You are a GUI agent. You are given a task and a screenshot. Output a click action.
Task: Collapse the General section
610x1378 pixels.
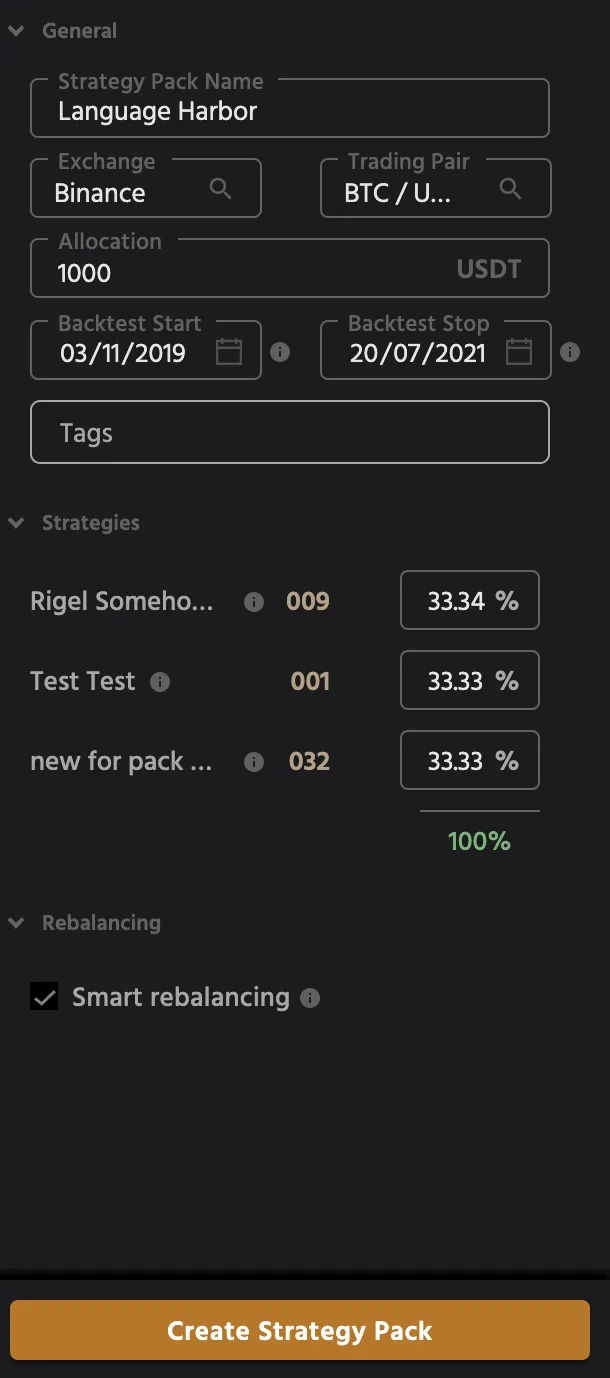coord(16,31)
